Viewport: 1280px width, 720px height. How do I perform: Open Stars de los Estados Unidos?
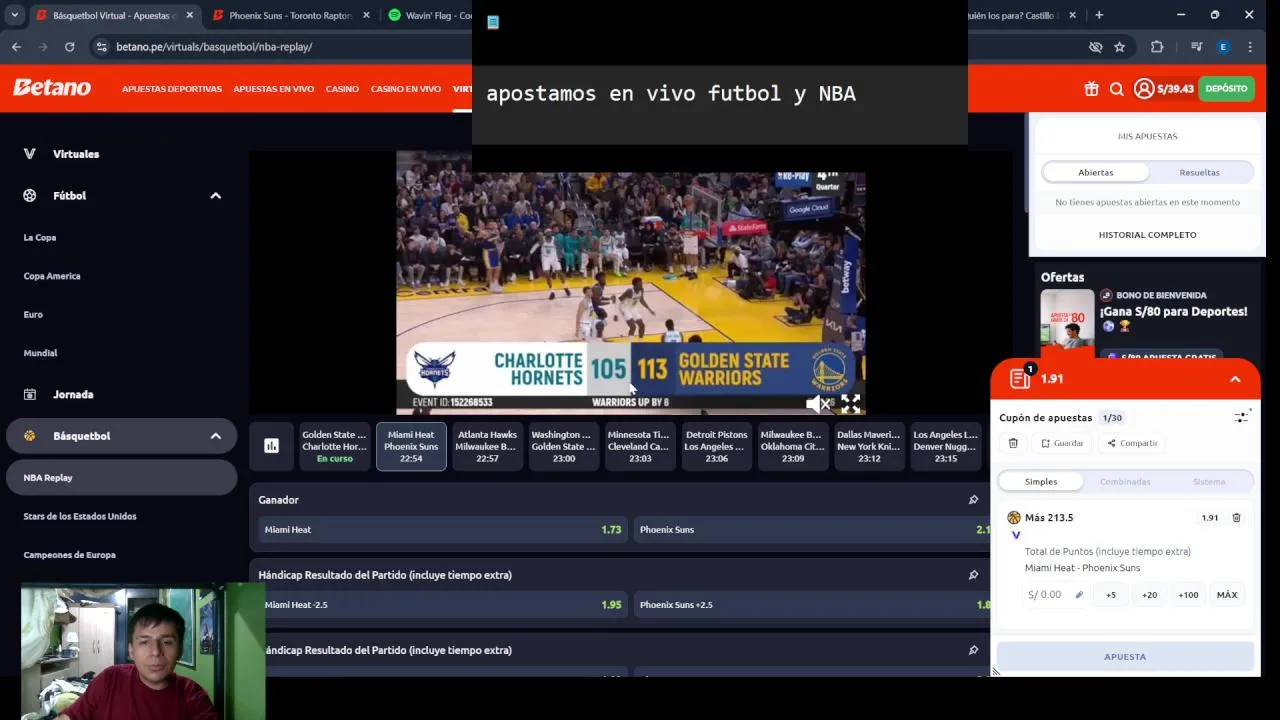point(80,516)
